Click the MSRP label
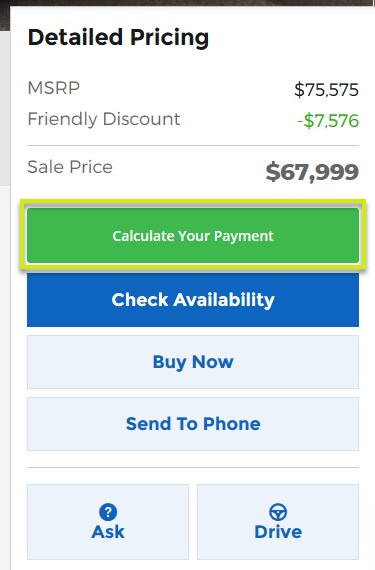 click(x=54, y=88)
